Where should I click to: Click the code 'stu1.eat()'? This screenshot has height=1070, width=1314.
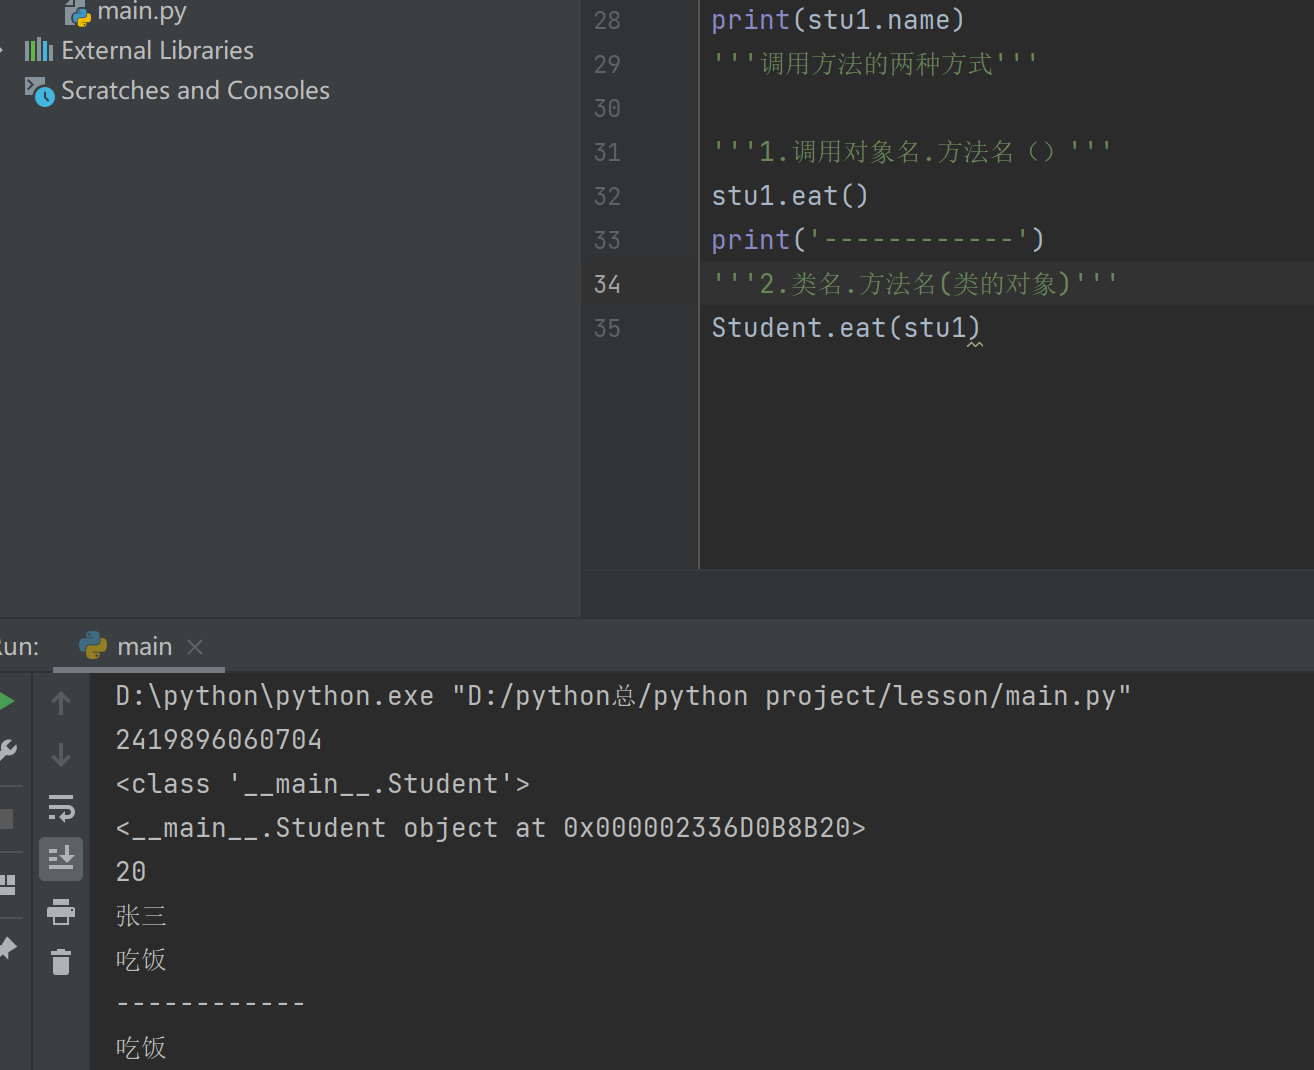click(x=790, y=196)
